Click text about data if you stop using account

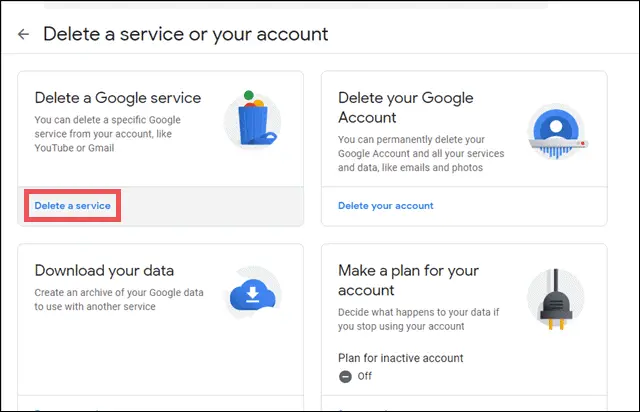(418, 319)
